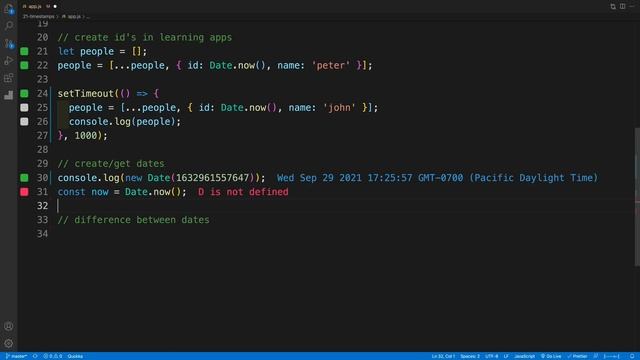
Task: Click JavaScript language mode selector
Action: coord(524,356)
